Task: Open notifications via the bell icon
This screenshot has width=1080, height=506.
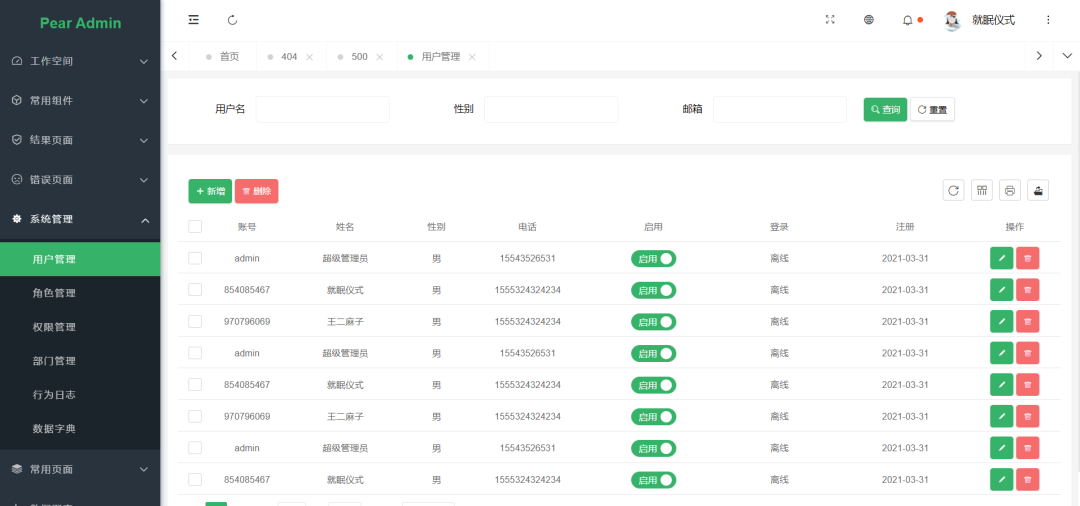Action: (908, 21)
